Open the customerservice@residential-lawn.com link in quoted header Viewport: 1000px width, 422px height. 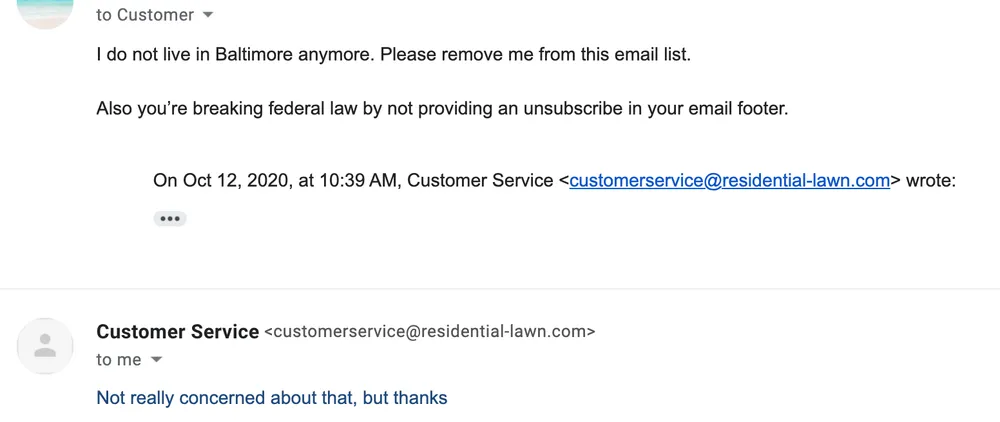pos(729,180)
